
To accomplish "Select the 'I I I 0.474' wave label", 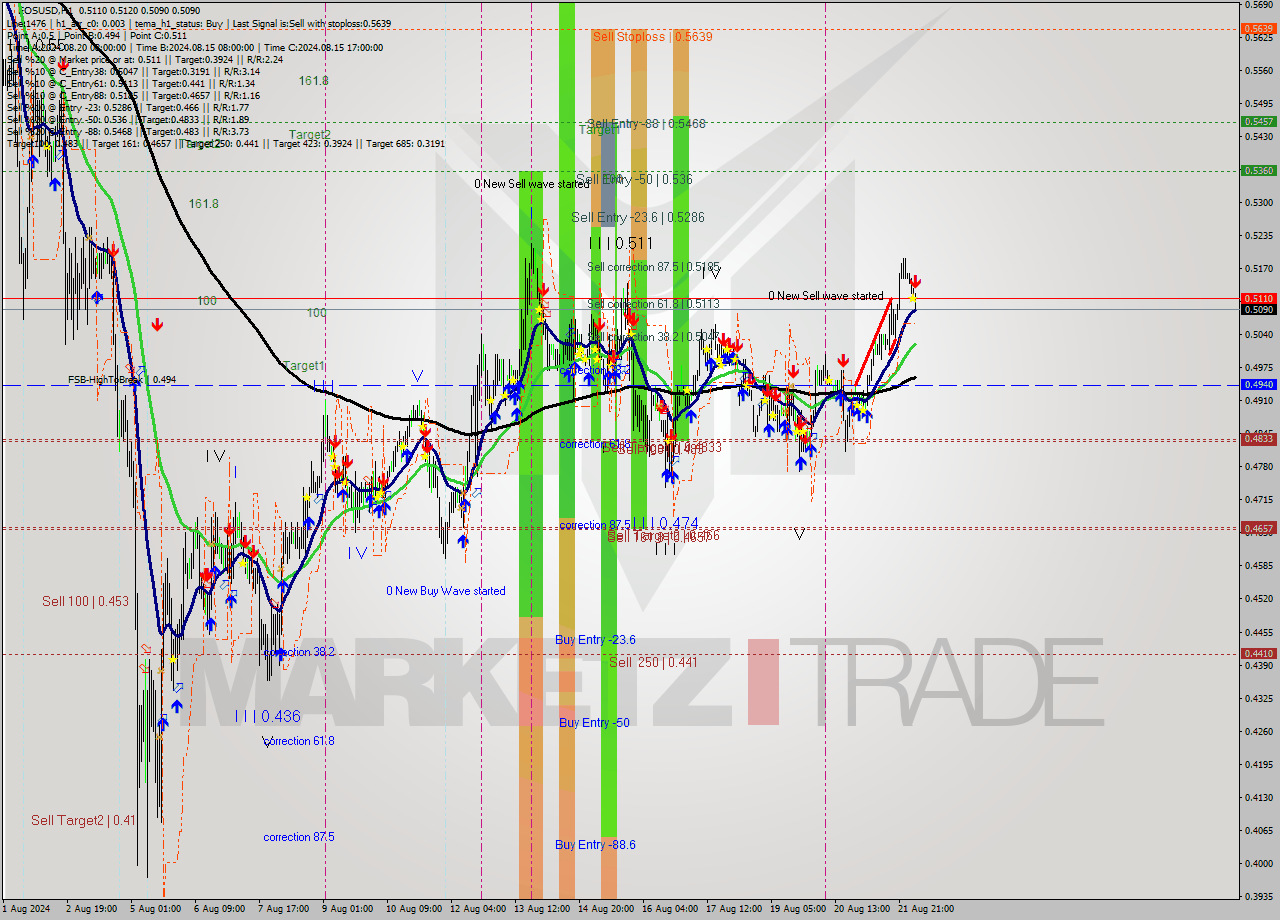I will 665,523.
